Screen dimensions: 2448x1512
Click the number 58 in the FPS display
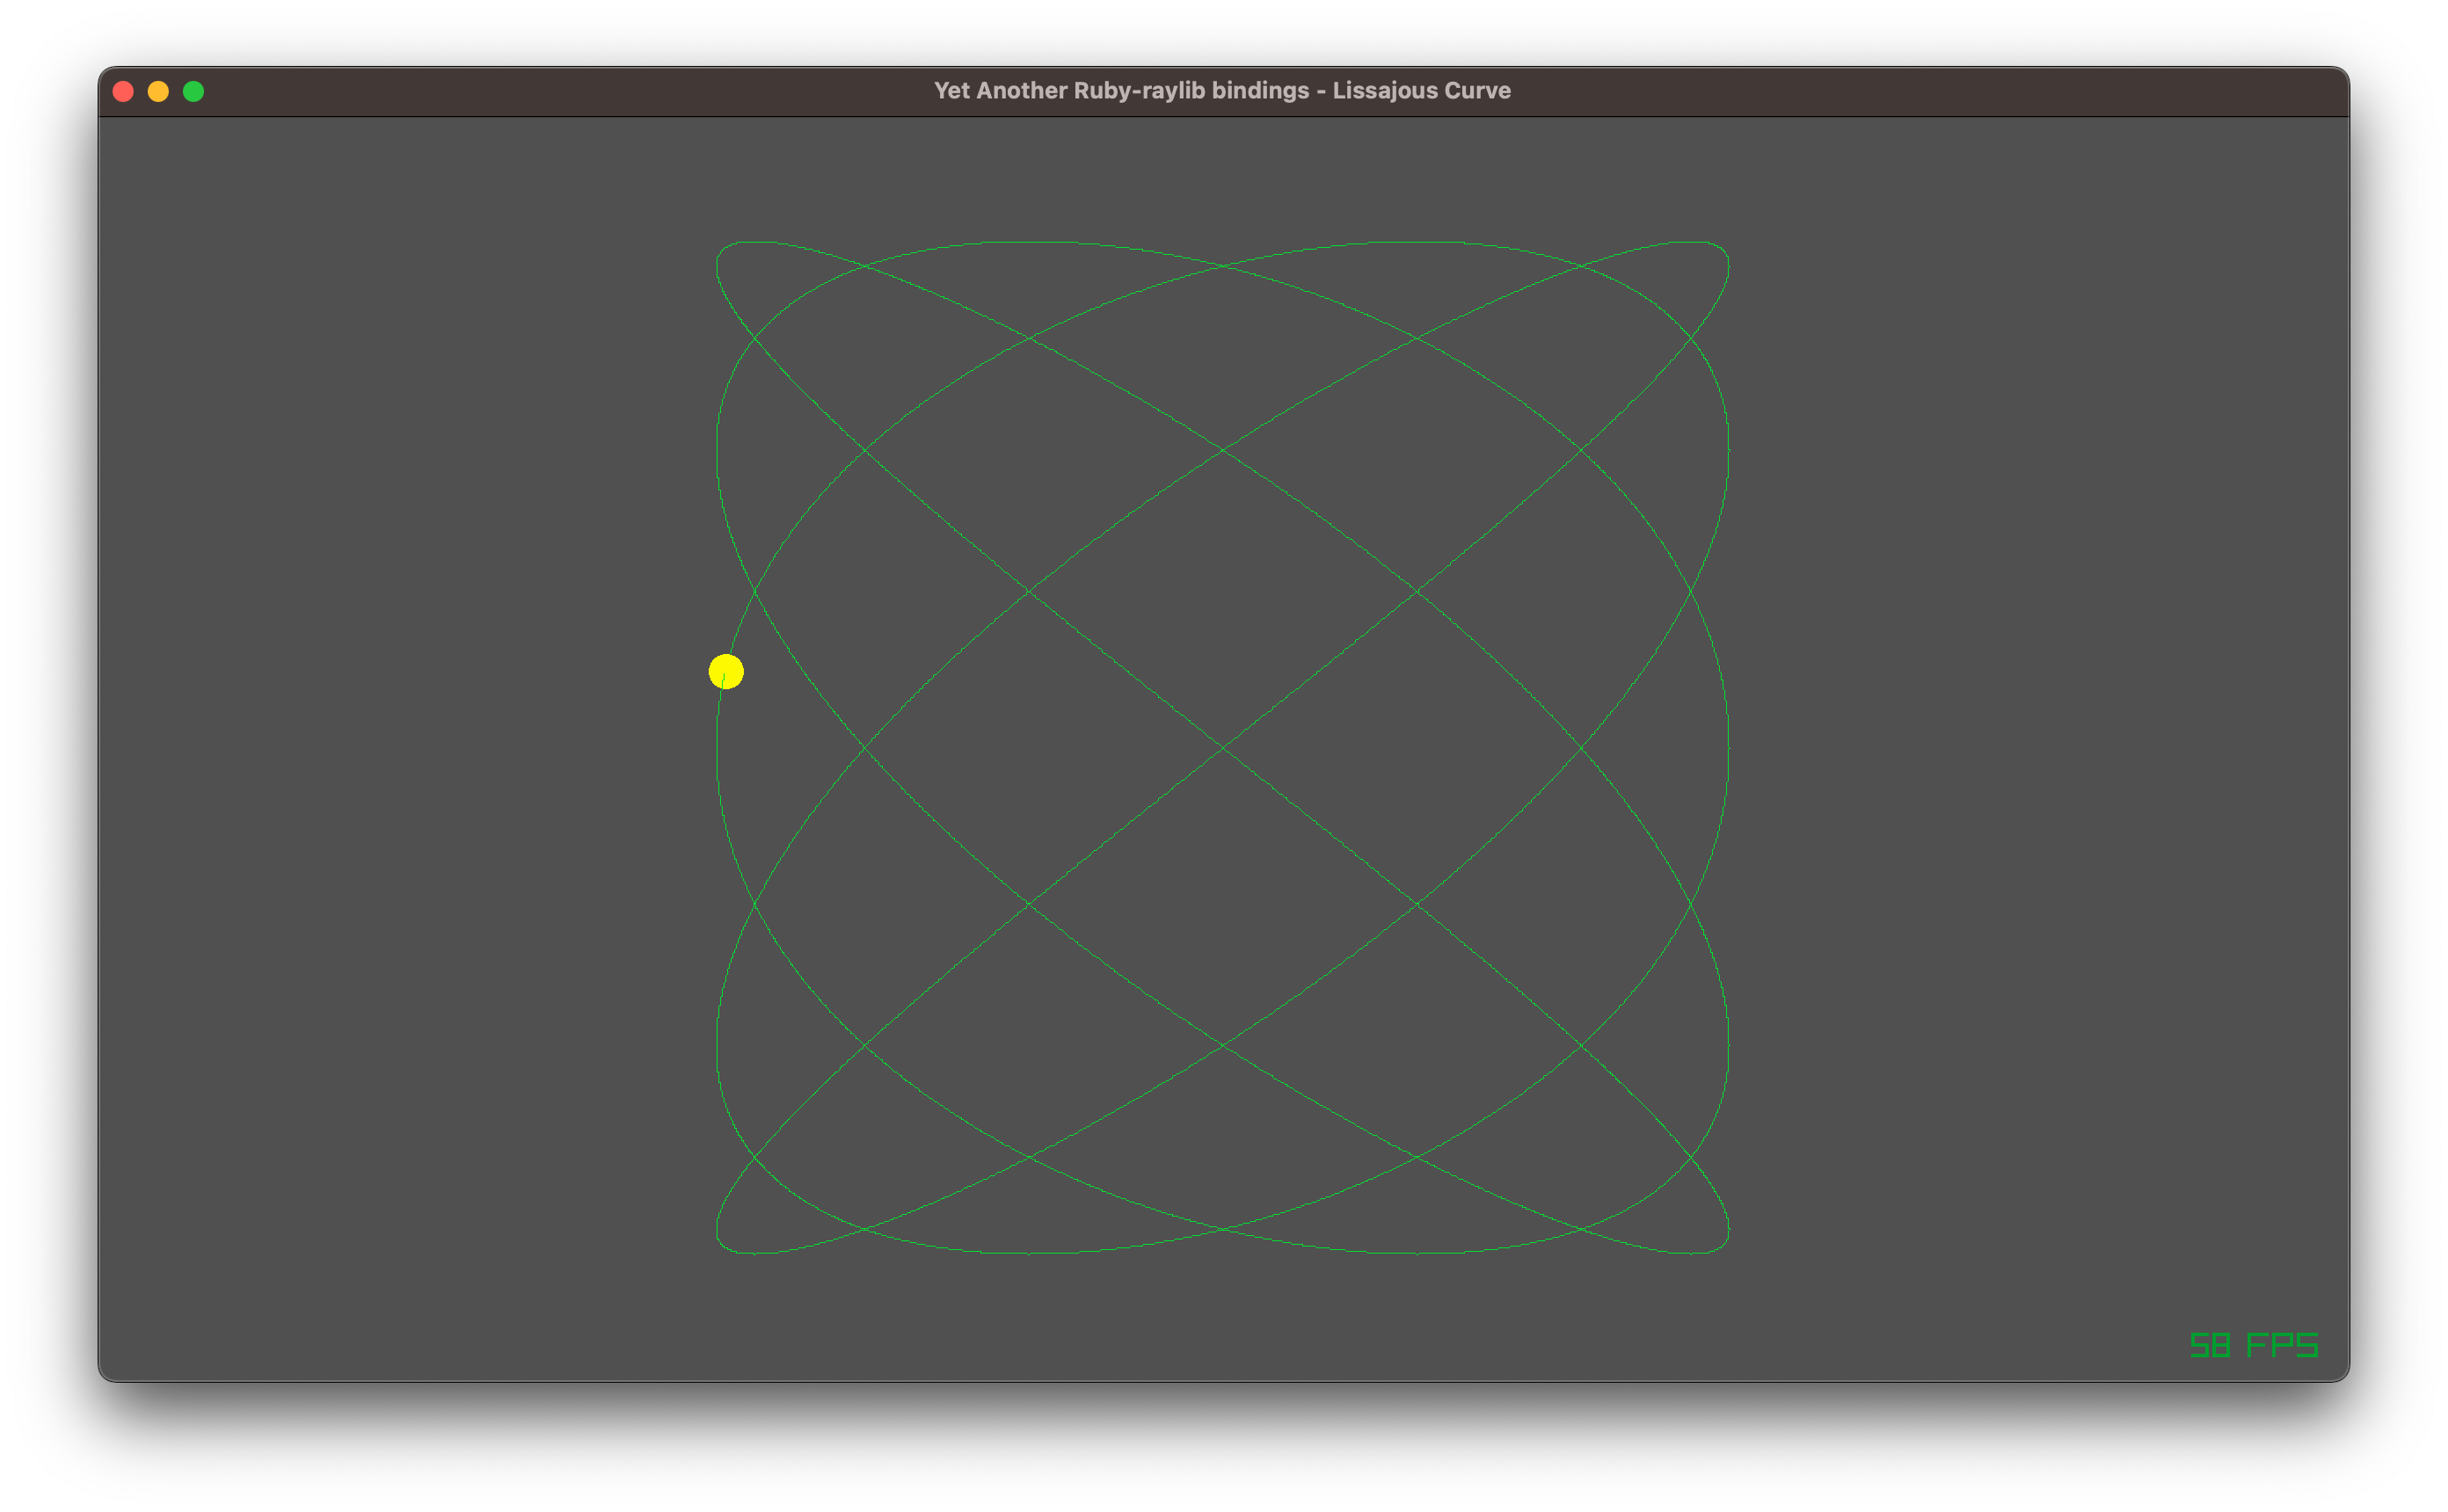coord(2209,1345)
